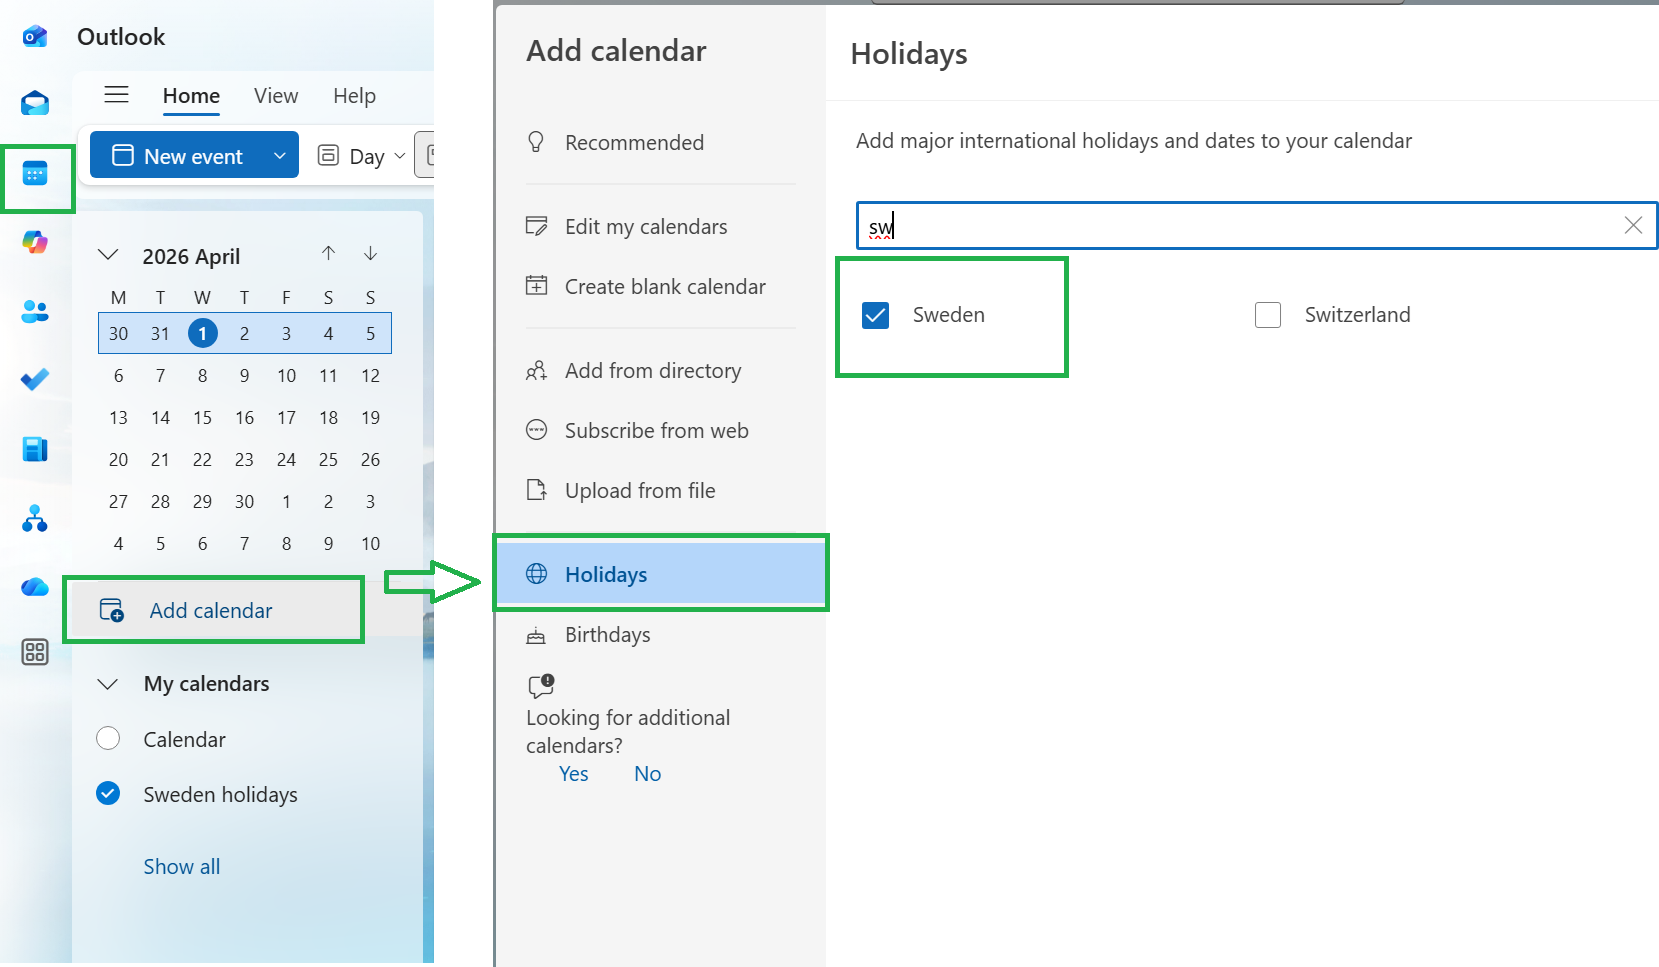Screen dimensions: 1659x967
Task: Go to previous month with up arrow
Action: tap(328, 253)
